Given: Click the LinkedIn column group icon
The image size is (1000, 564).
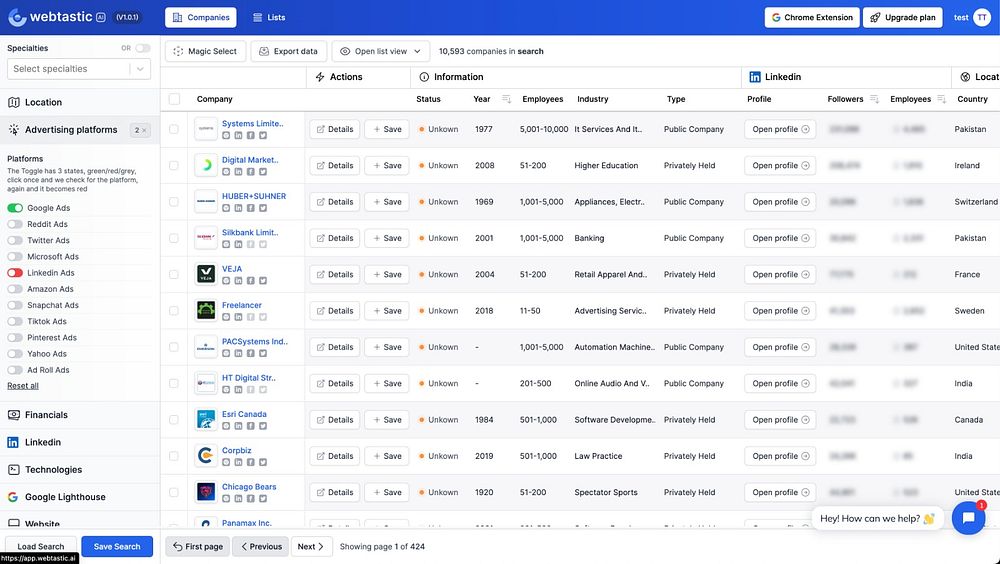Looking at the screenshot, I should pos(754,77).
